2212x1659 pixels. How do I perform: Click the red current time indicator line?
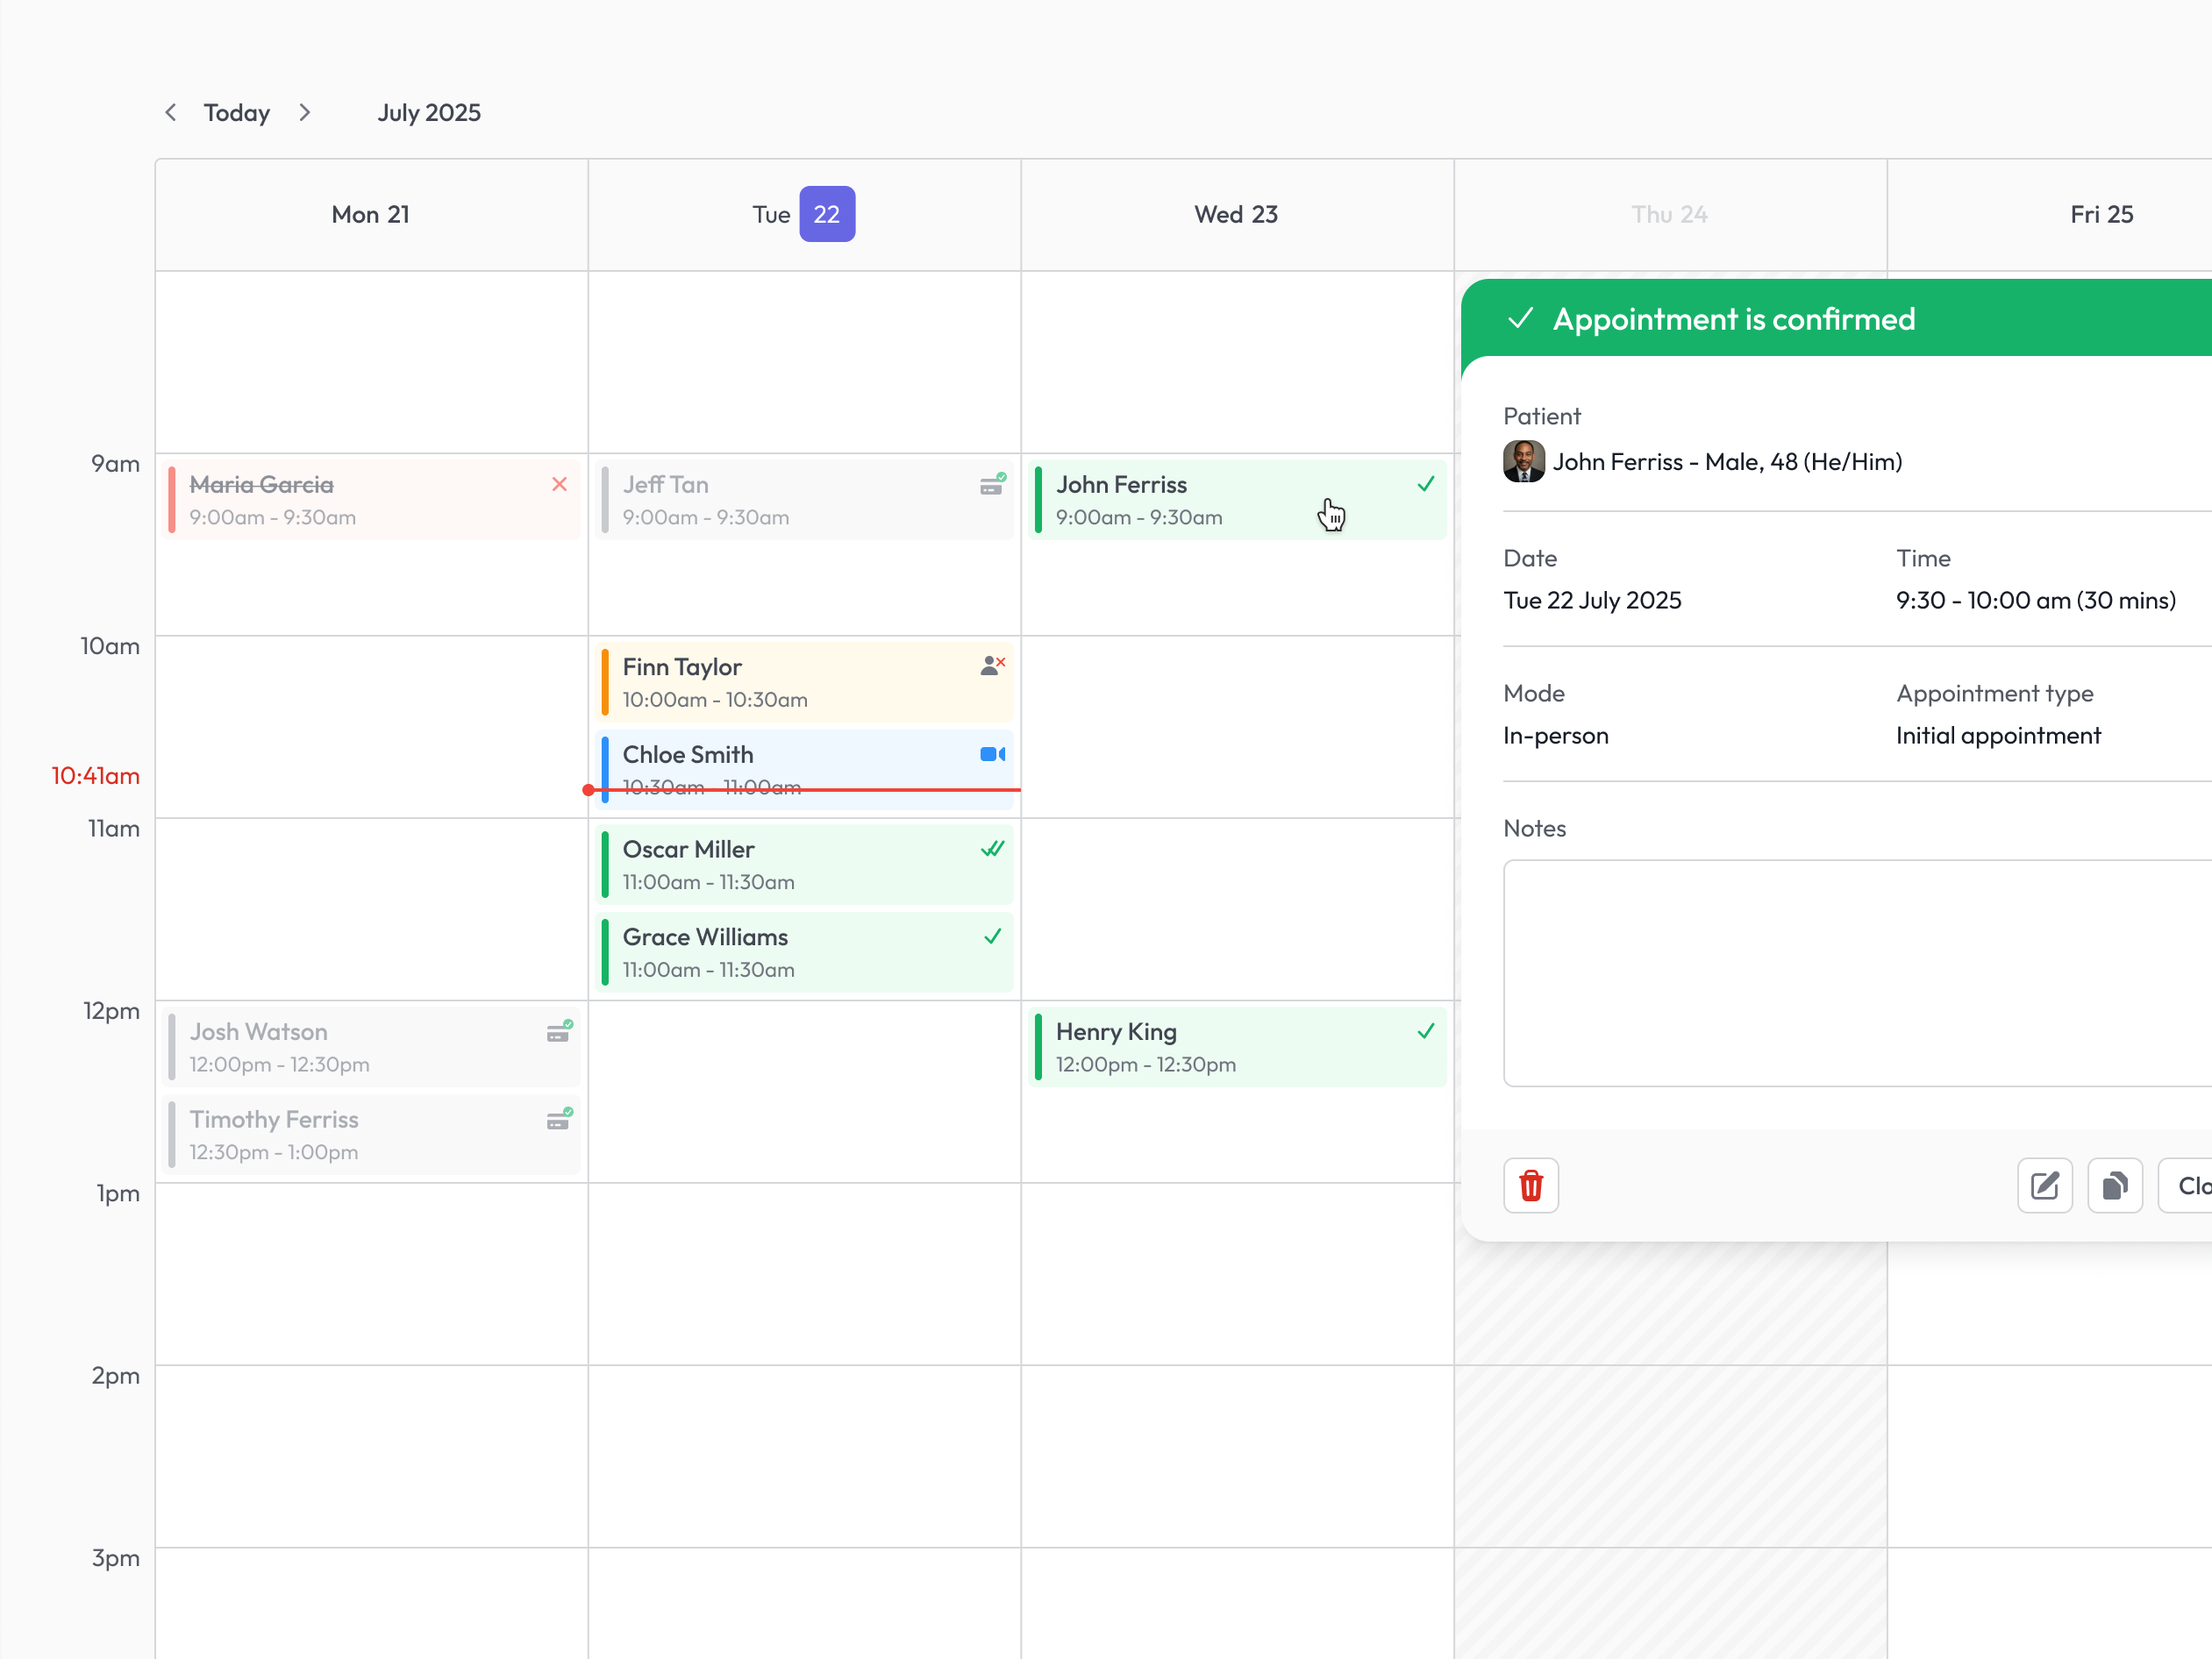(x=800, y=789)
